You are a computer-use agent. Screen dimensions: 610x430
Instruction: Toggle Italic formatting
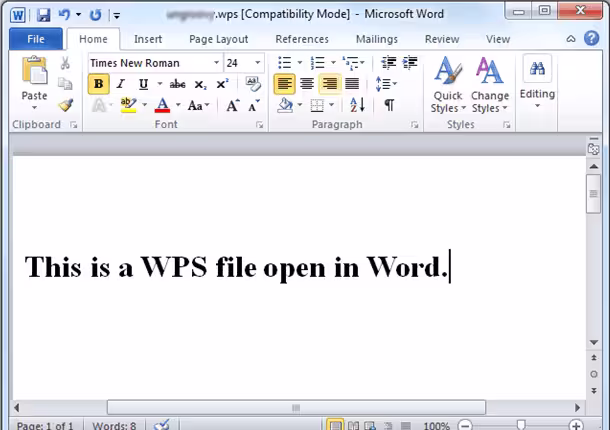[x=121, y=84]
